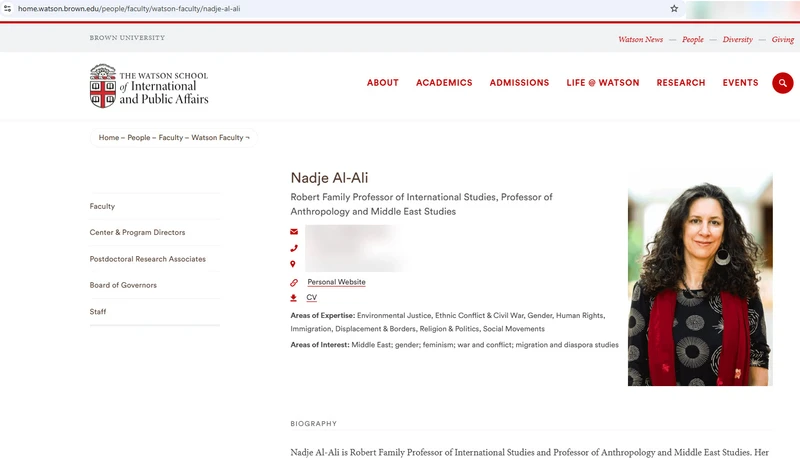Click the red search icon button
This screenshot has width=800, height=458.
coord(782,83)
